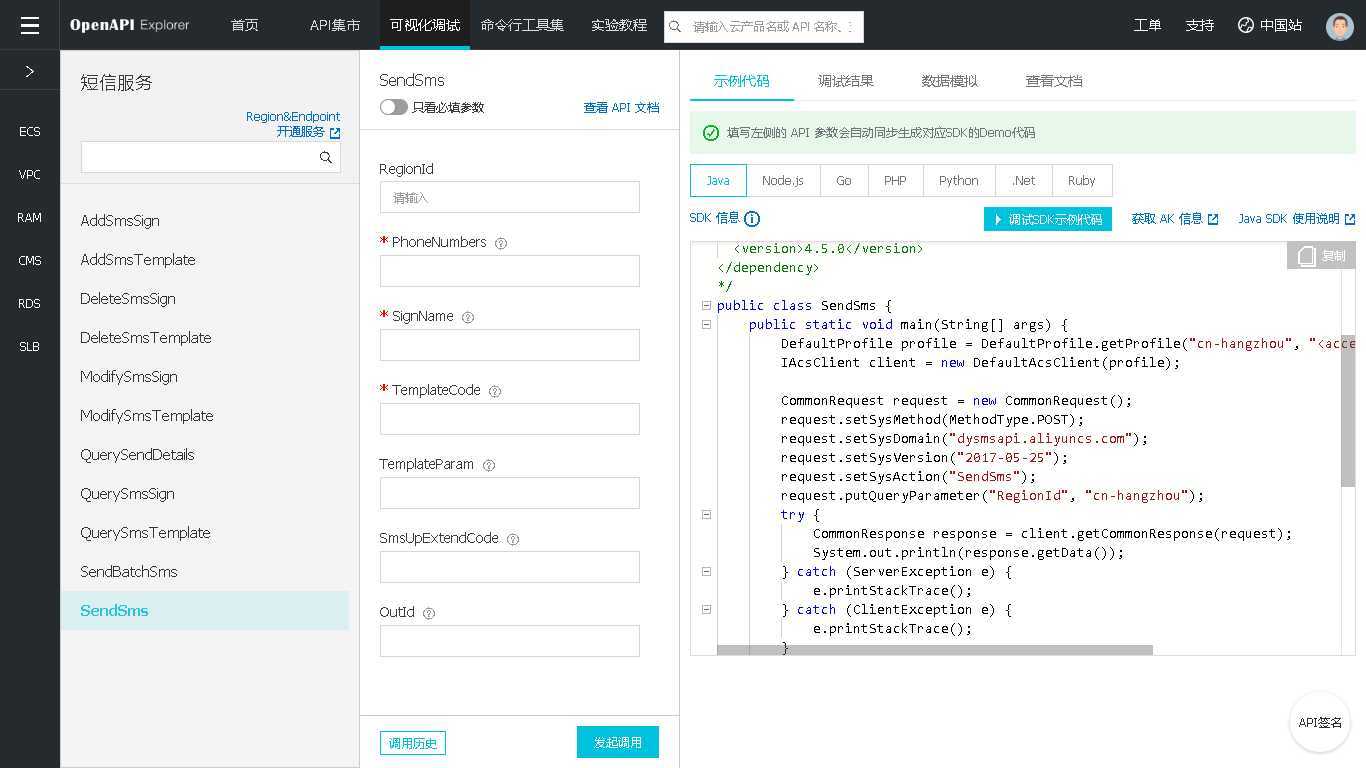Click the search icon in the API list filter

click(326, 157)
